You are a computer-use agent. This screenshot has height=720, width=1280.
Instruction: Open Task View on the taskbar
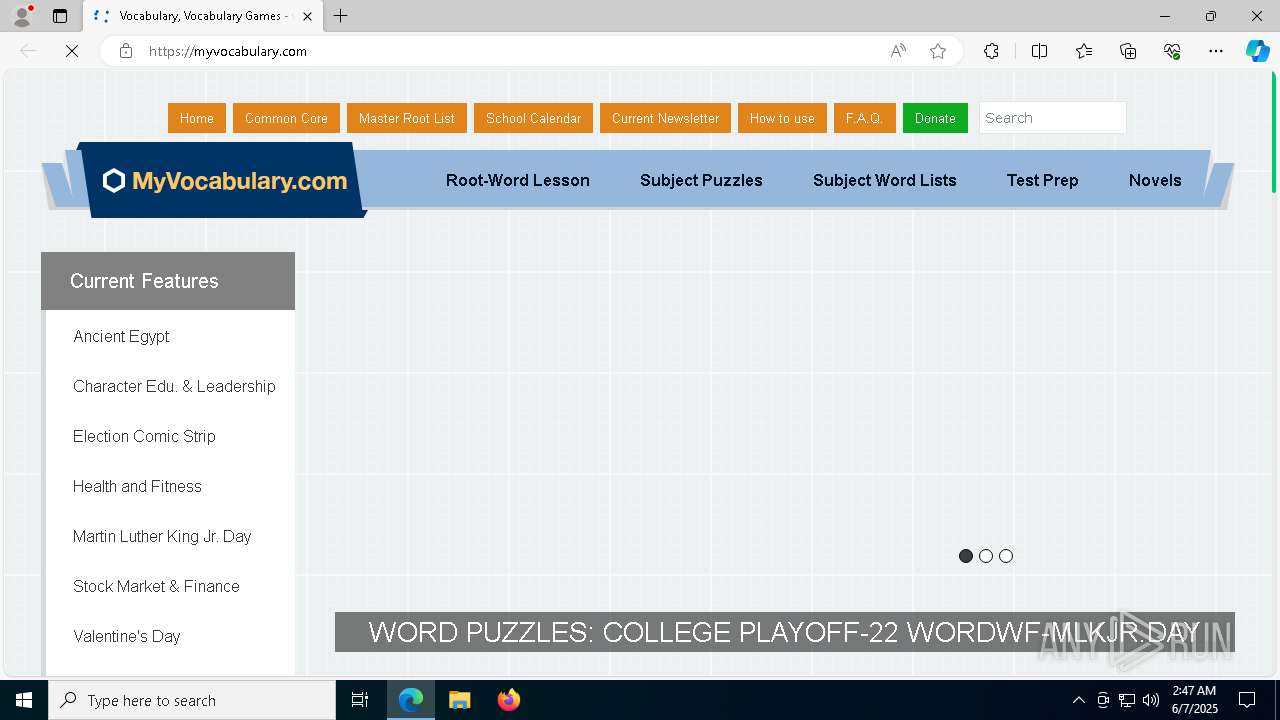click(x=360, y=700)
